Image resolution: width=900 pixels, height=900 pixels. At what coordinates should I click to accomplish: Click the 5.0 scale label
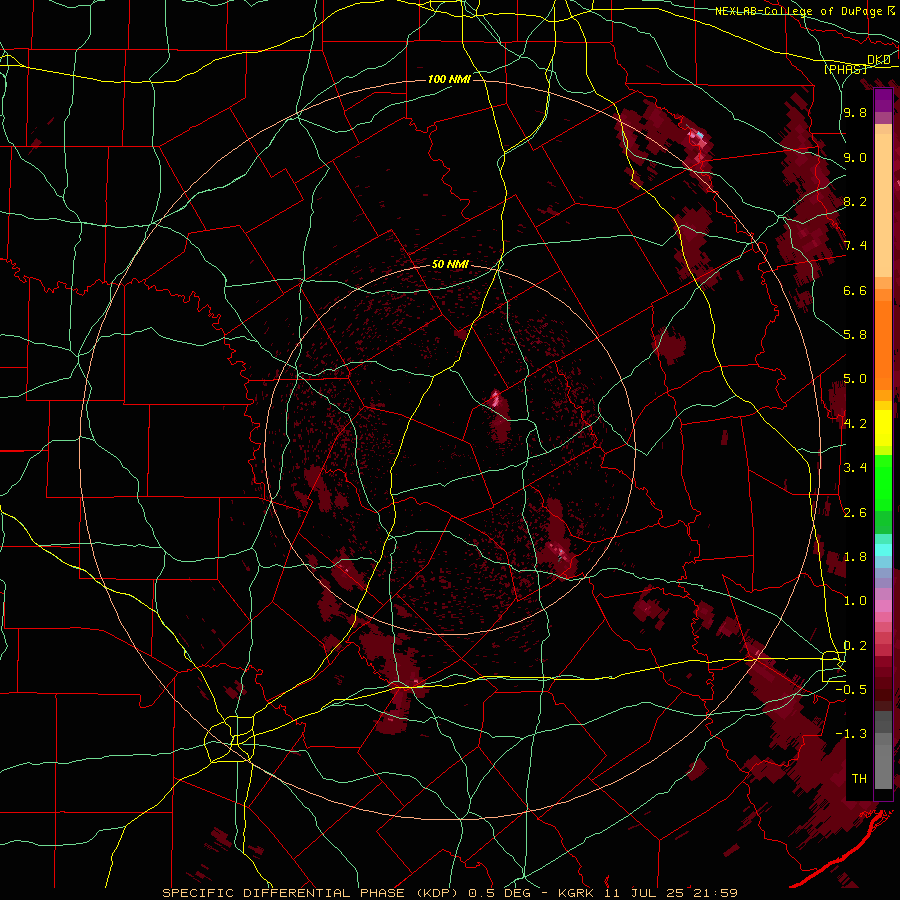pyautogui.click(x=855, y=379)
